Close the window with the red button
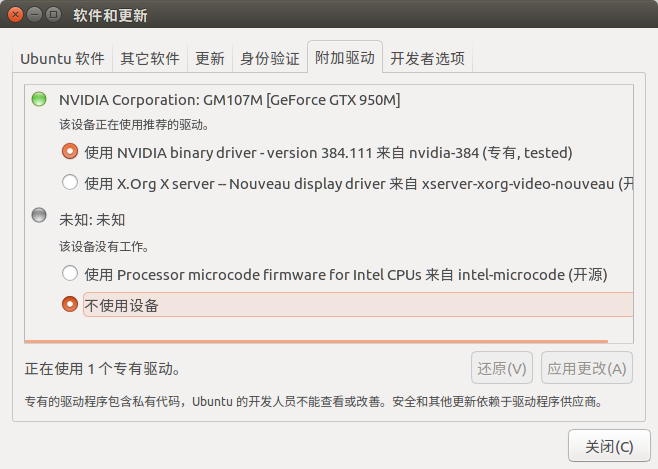658x469 pixels. click(x=16, y=15)
